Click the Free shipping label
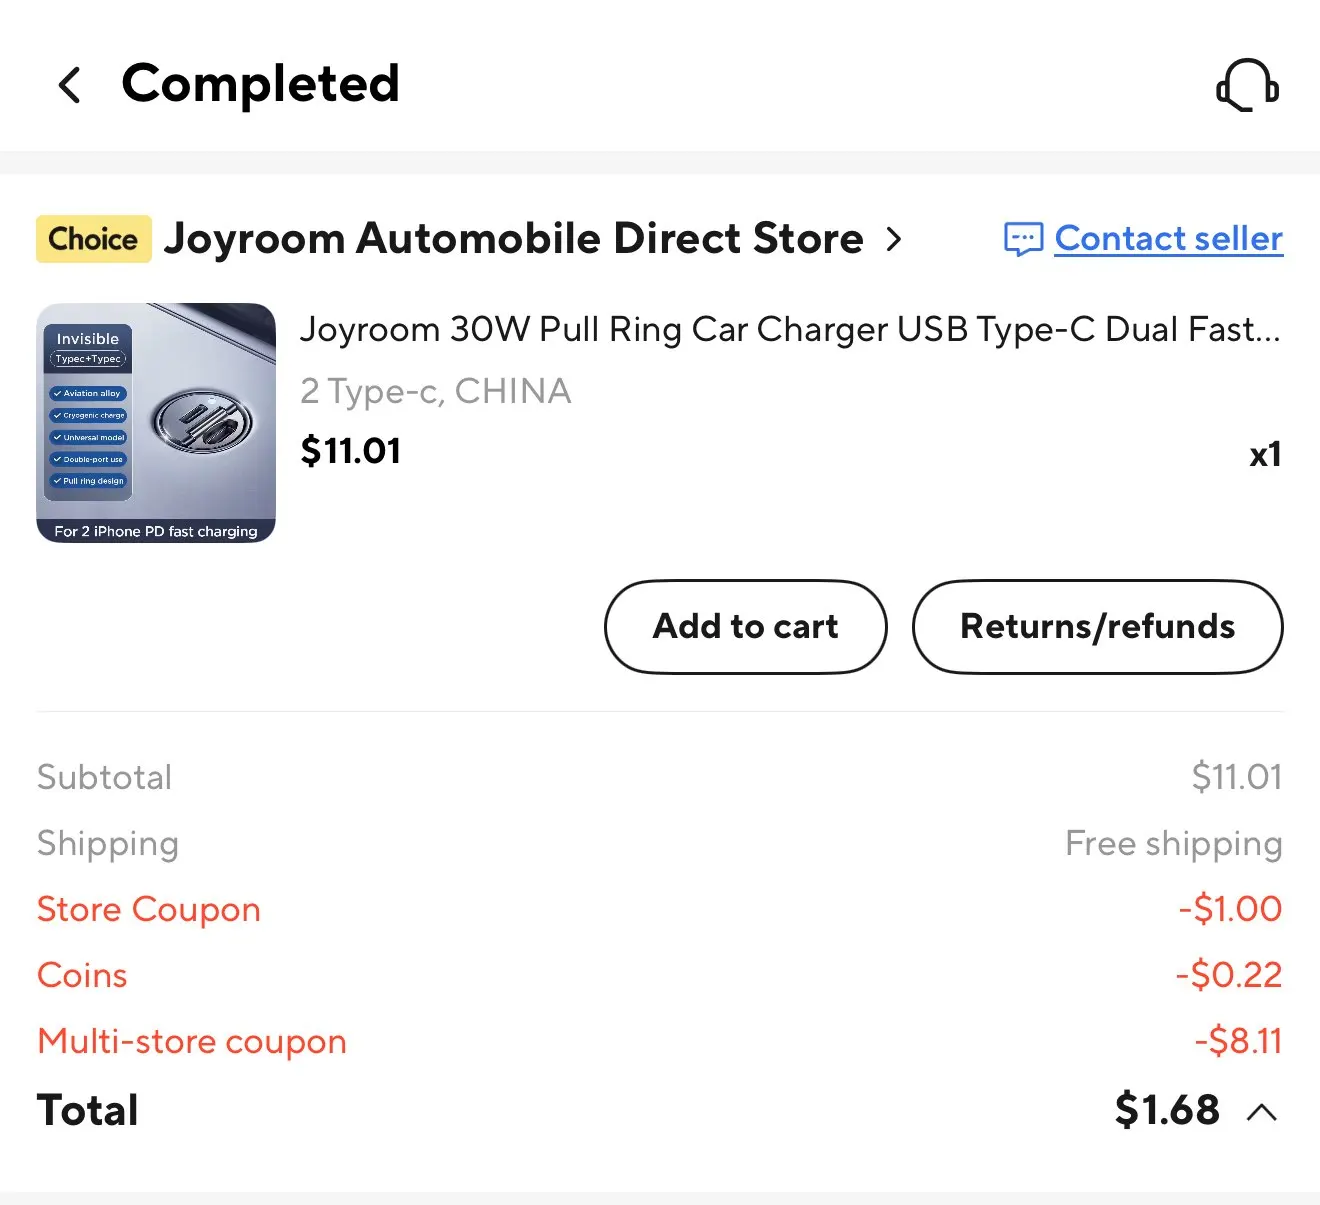Viewport: 1320px width, 1205px height. click(1173, 843)
